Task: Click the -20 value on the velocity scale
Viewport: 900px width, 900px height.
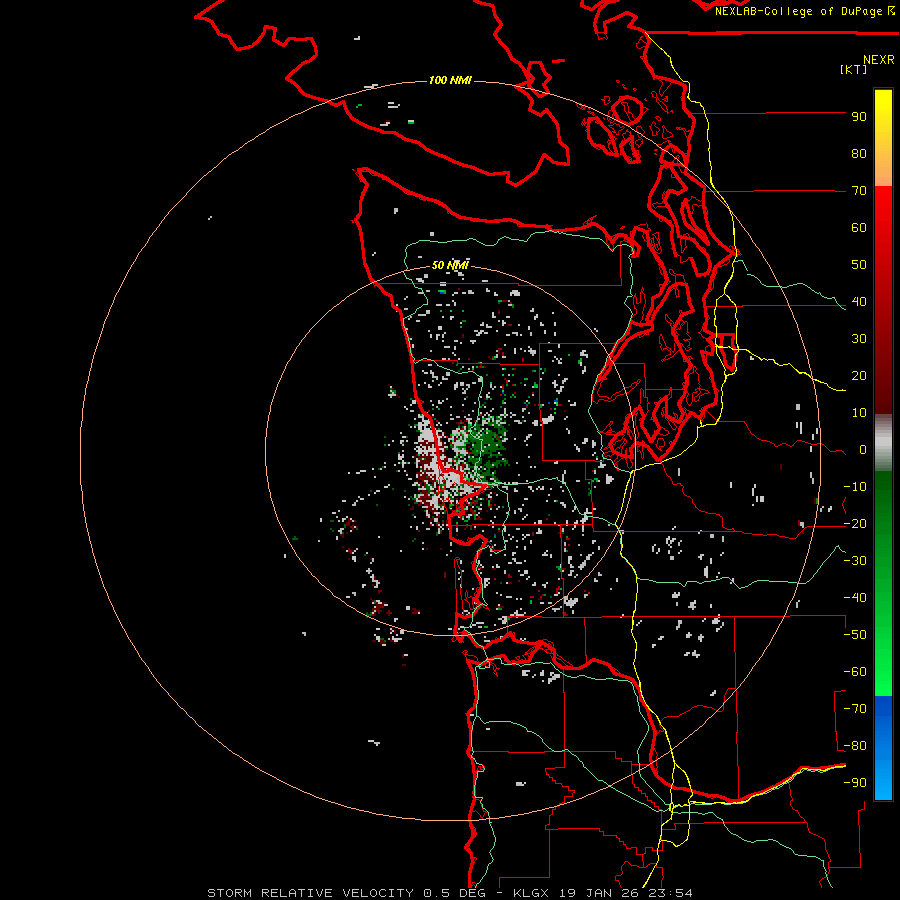Action: [x=855, y=523]
